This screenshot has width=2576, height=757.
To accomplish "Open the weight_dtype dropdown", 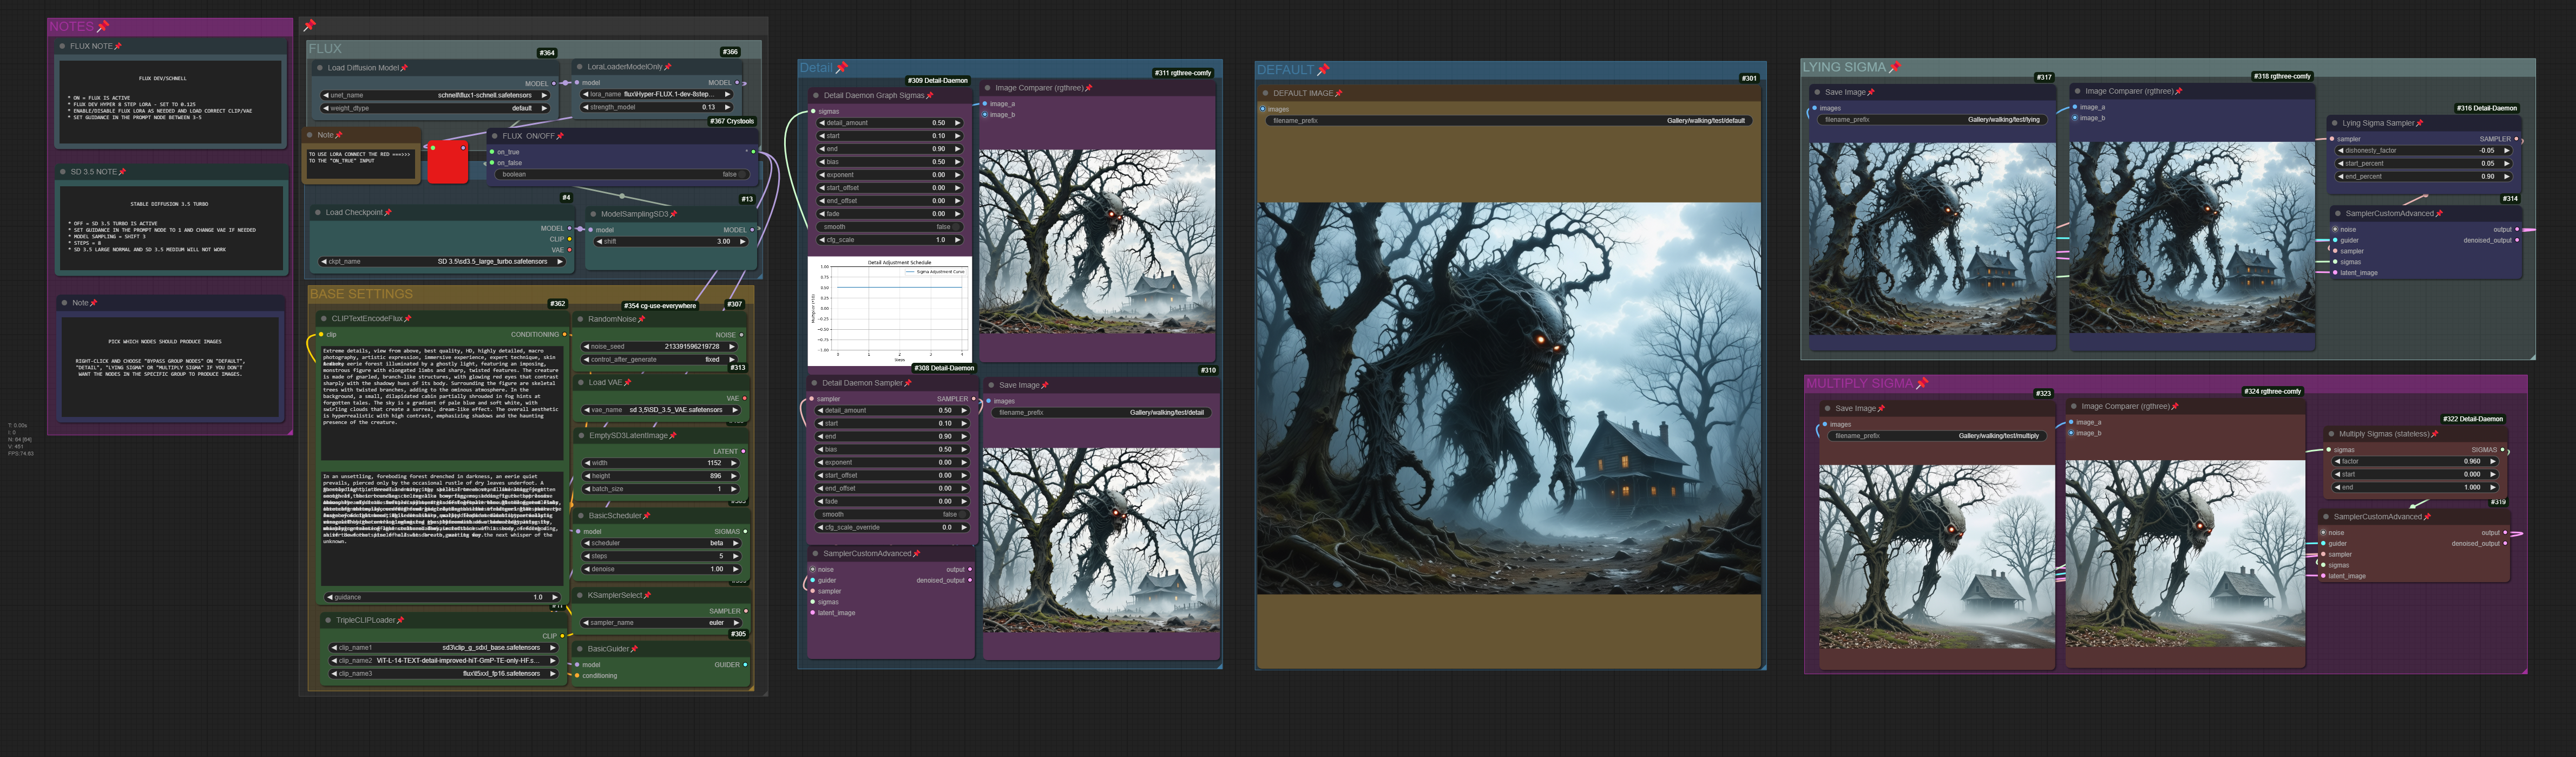I will coord(435,108).
